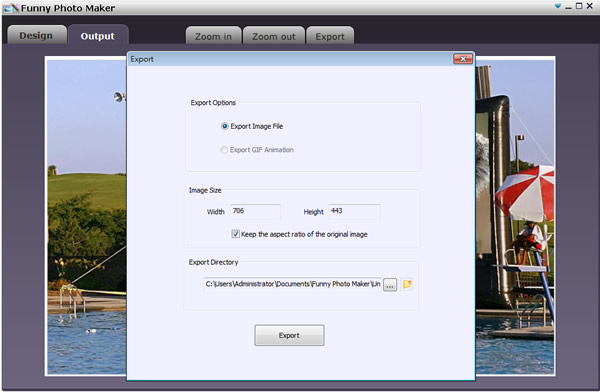
Task: Click the Height input field
Action: (354, 211)
